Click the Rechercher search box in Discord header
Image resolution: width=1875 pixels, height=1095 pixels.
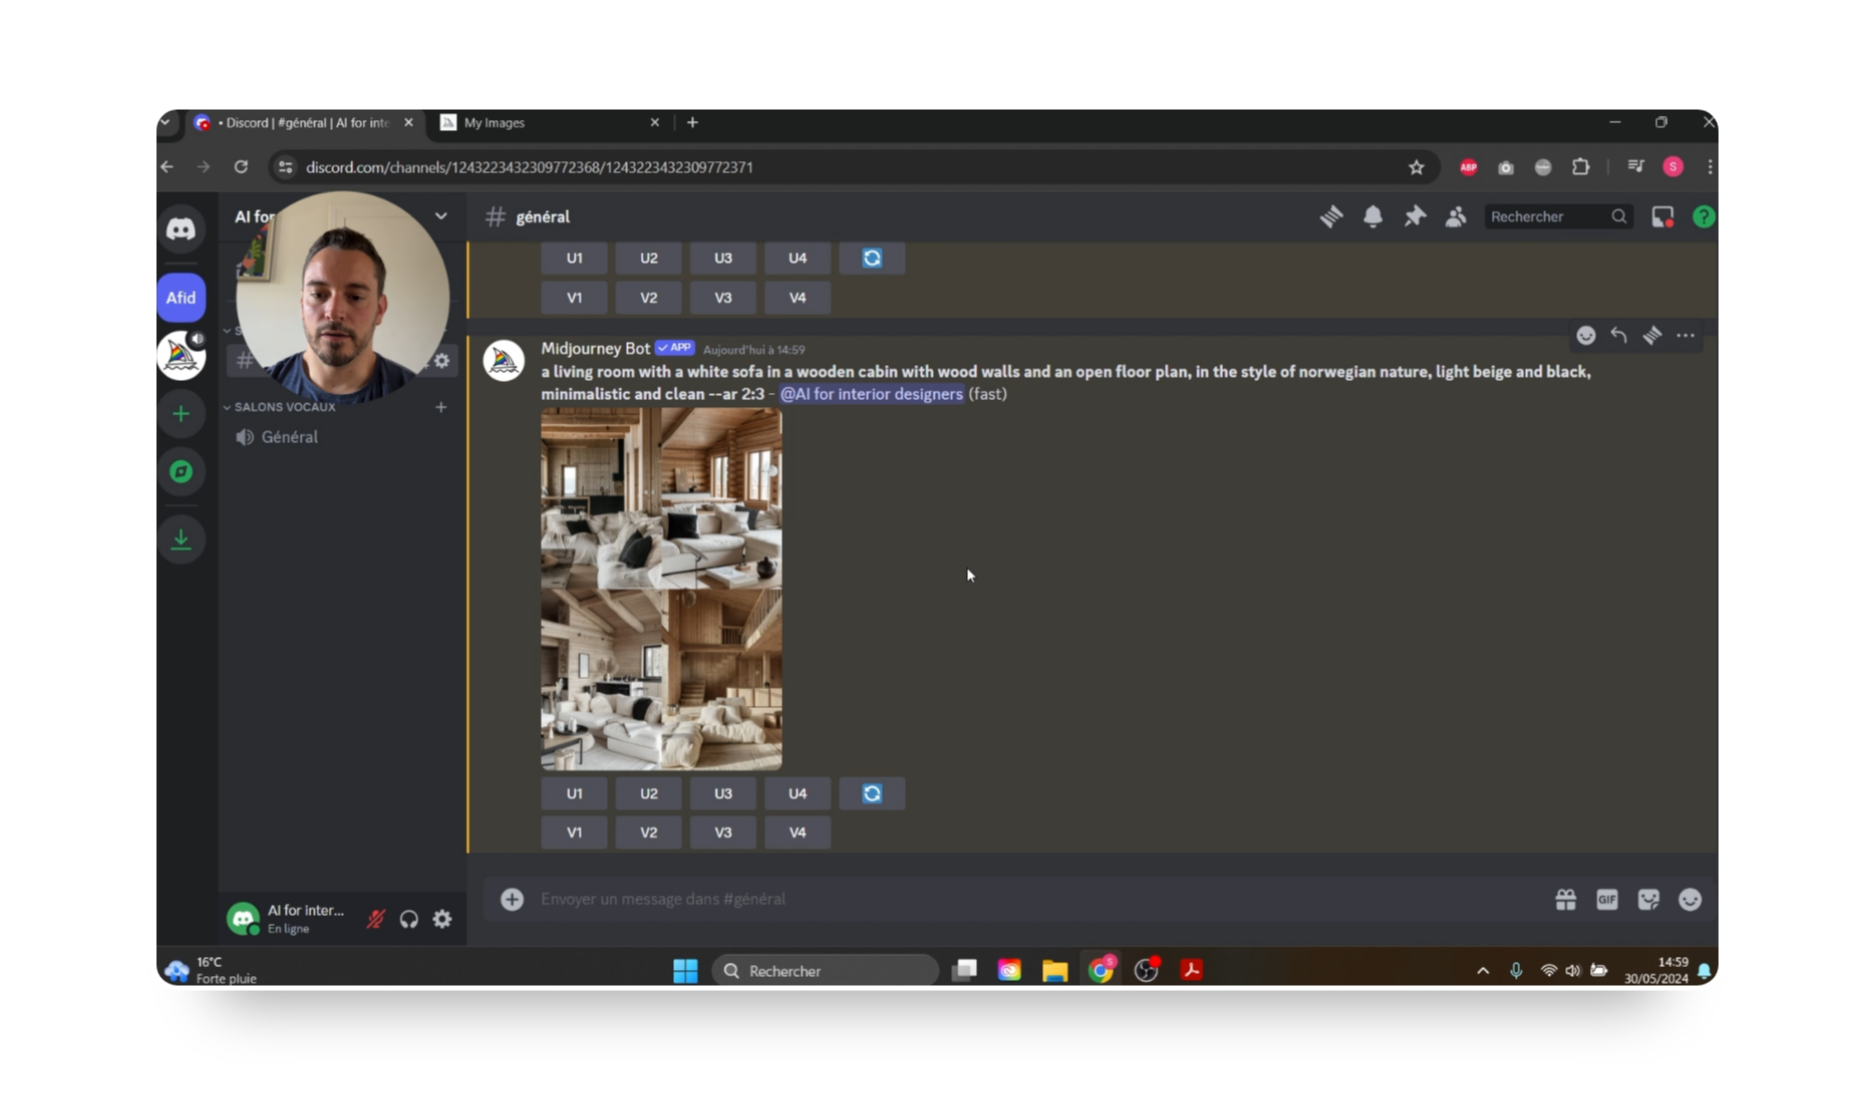(1558, 217)
